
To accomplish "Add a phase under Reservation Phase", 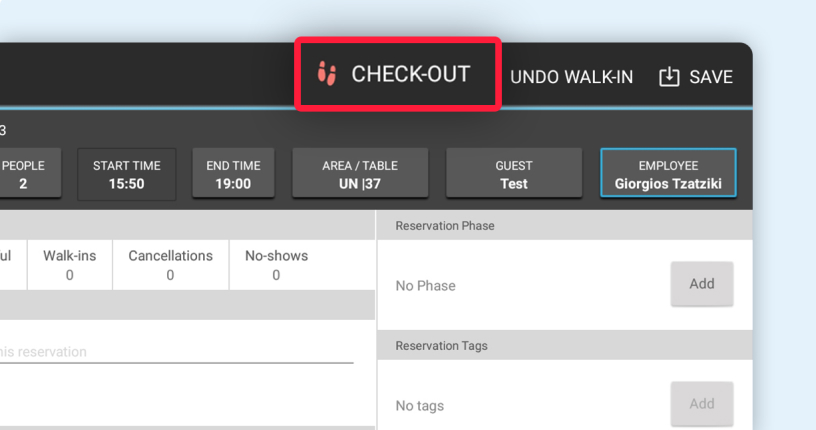I will [701, 284].
